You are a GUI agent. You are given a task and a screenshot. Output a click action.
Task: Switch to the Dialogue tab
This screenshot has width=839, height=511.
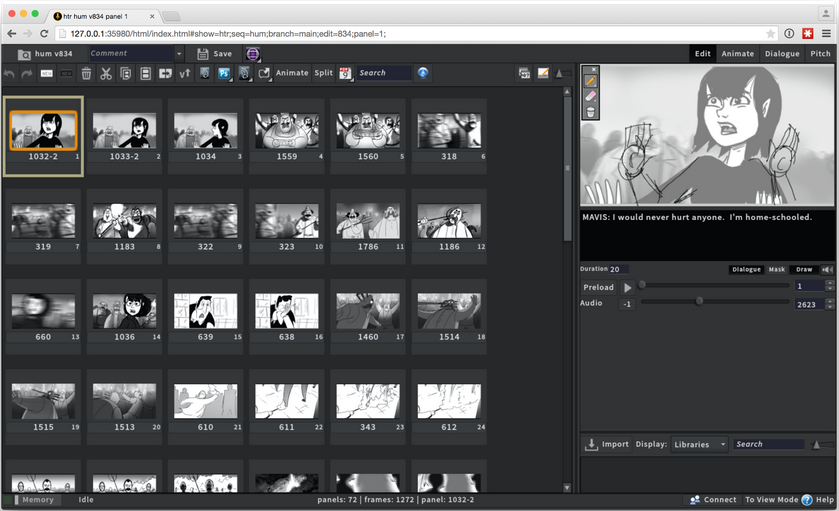[x=782, y=54]
